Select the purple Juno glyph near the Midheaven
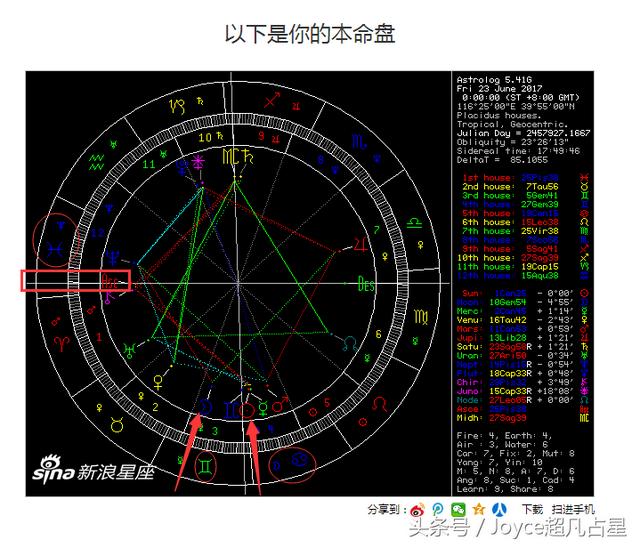The height and width of the screenshot is (548, 640). pyautogui.click(x=199, y=162)
